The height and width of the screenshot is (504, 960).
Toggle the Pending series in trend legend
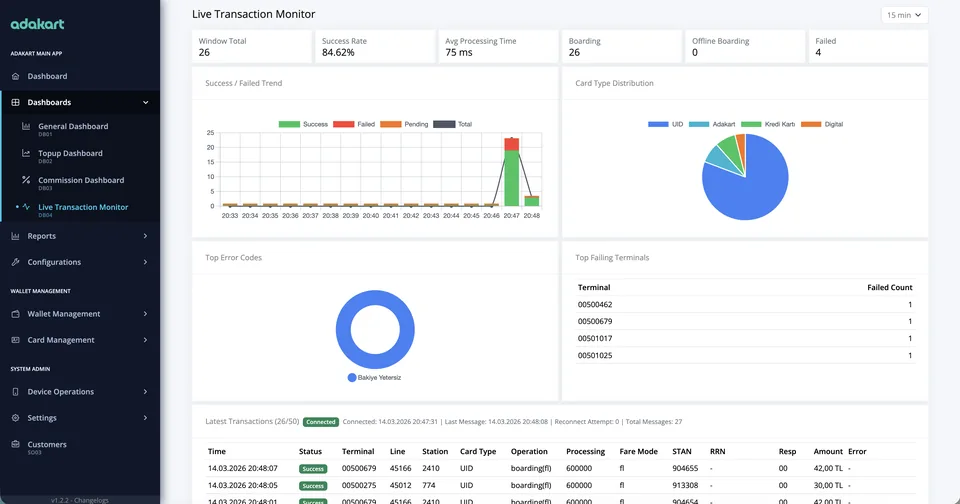click(x=404, y=124)
